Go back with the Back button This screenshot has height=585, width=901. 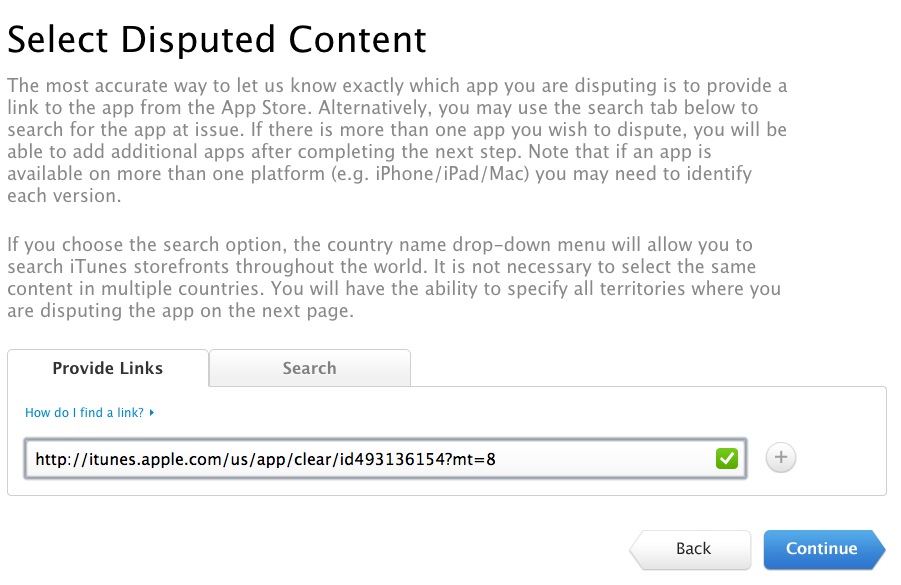691,549
